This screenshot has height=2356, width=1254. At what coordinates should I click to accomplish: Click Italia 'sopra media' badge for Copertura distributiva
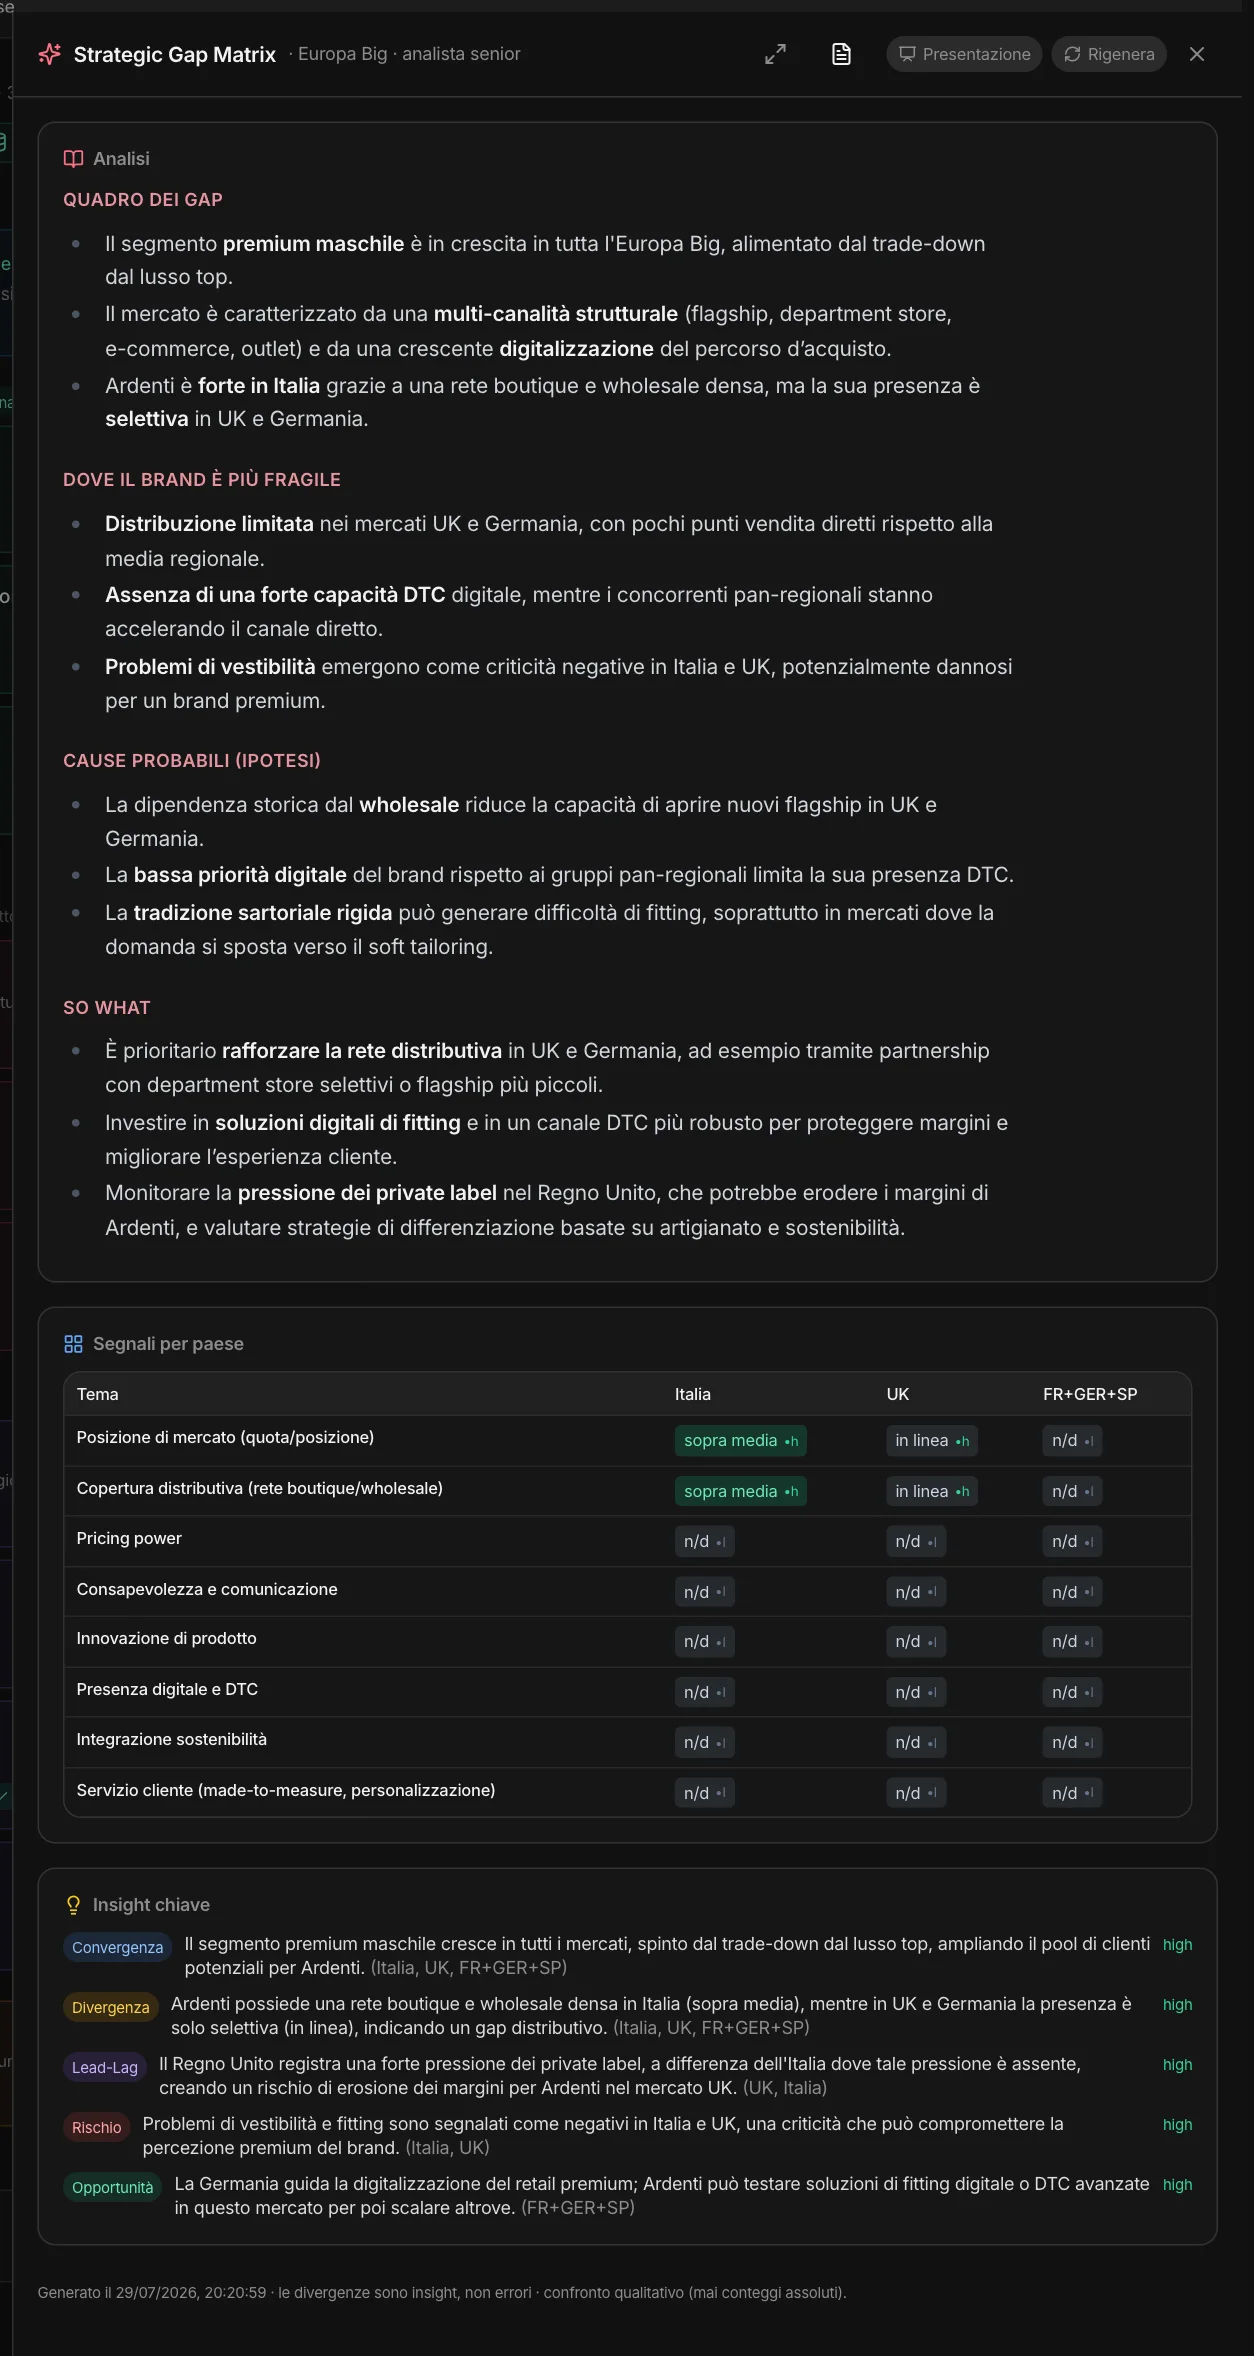[741, 1491]
